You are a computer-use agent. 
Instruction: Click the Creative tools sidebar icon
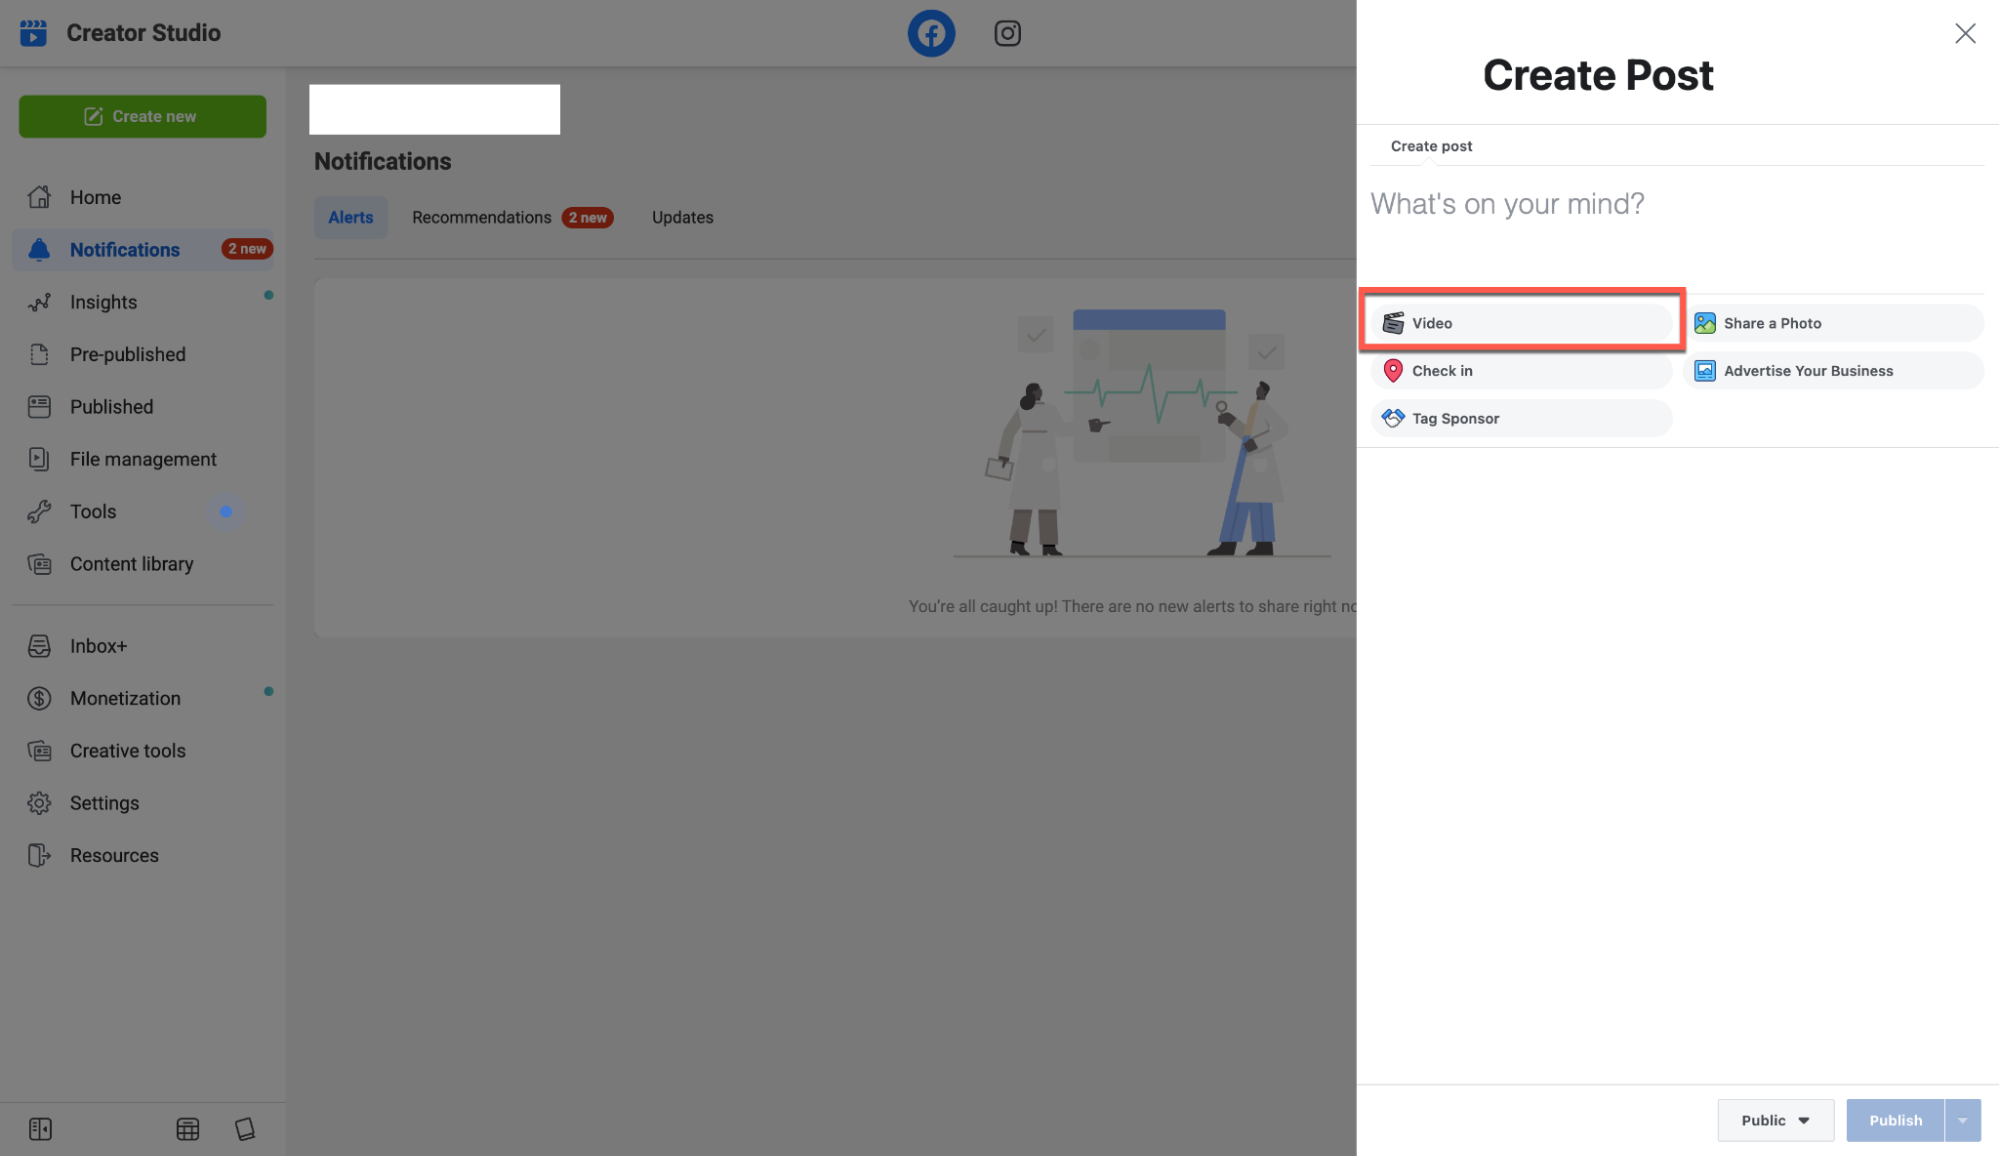[40, 751]
